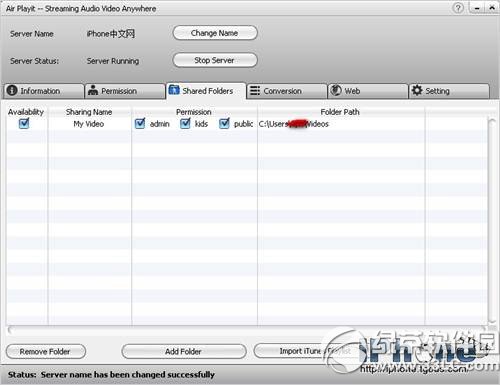Click the Availability column header
This screenshot has width=500, height=385.
pyautogui.click(x=26, y=112)
